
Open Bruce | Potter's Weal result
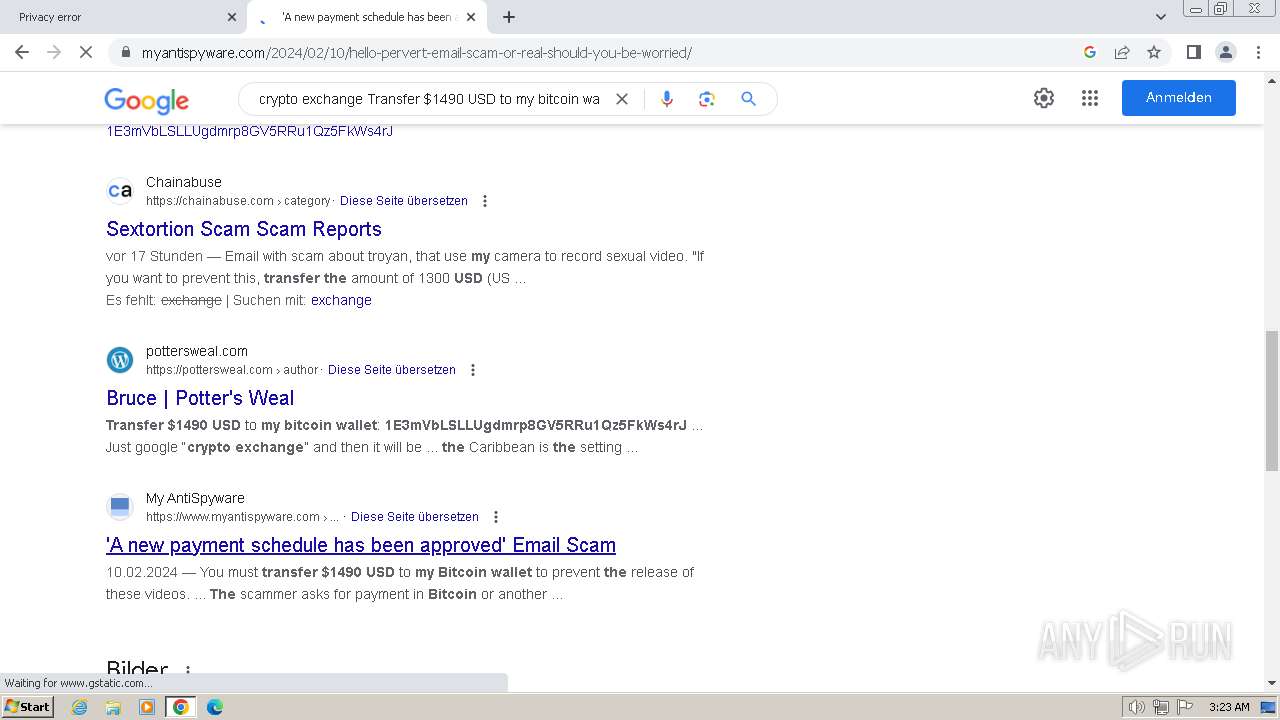200,398
